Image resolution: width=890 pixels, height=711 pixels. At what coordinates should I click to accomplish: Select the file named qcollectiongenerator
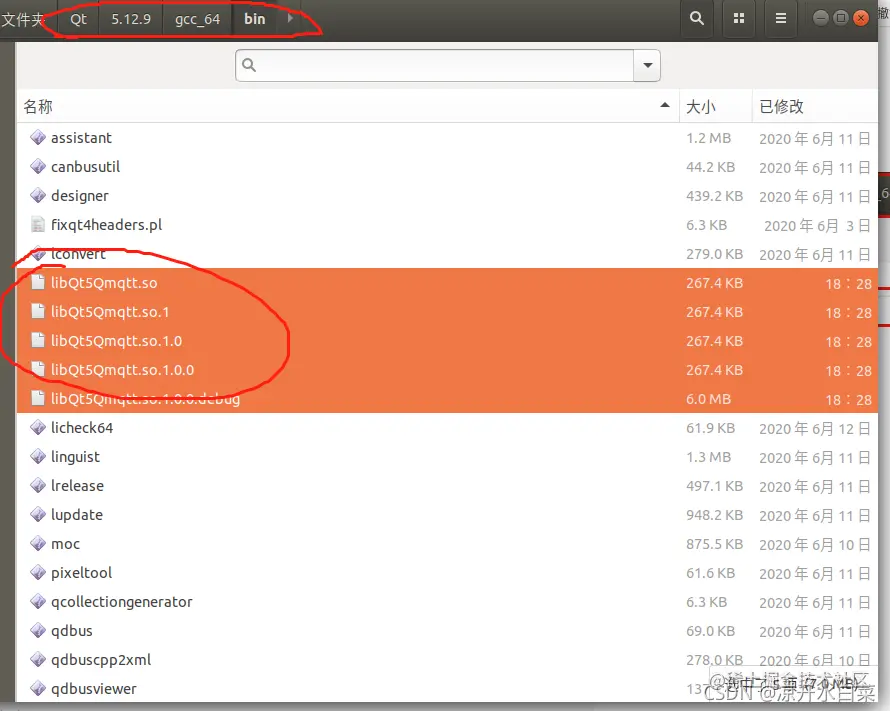click(447, 601)
